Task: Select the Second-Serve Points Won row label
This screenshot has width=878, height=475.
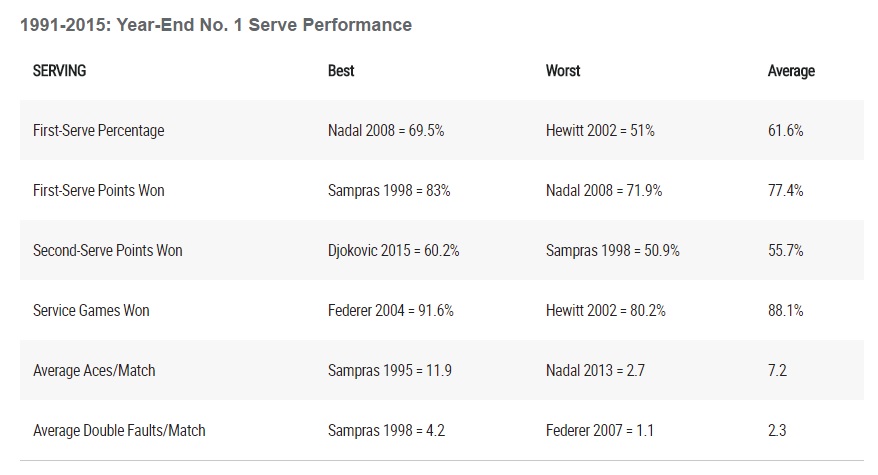Action: pos(108,251)
